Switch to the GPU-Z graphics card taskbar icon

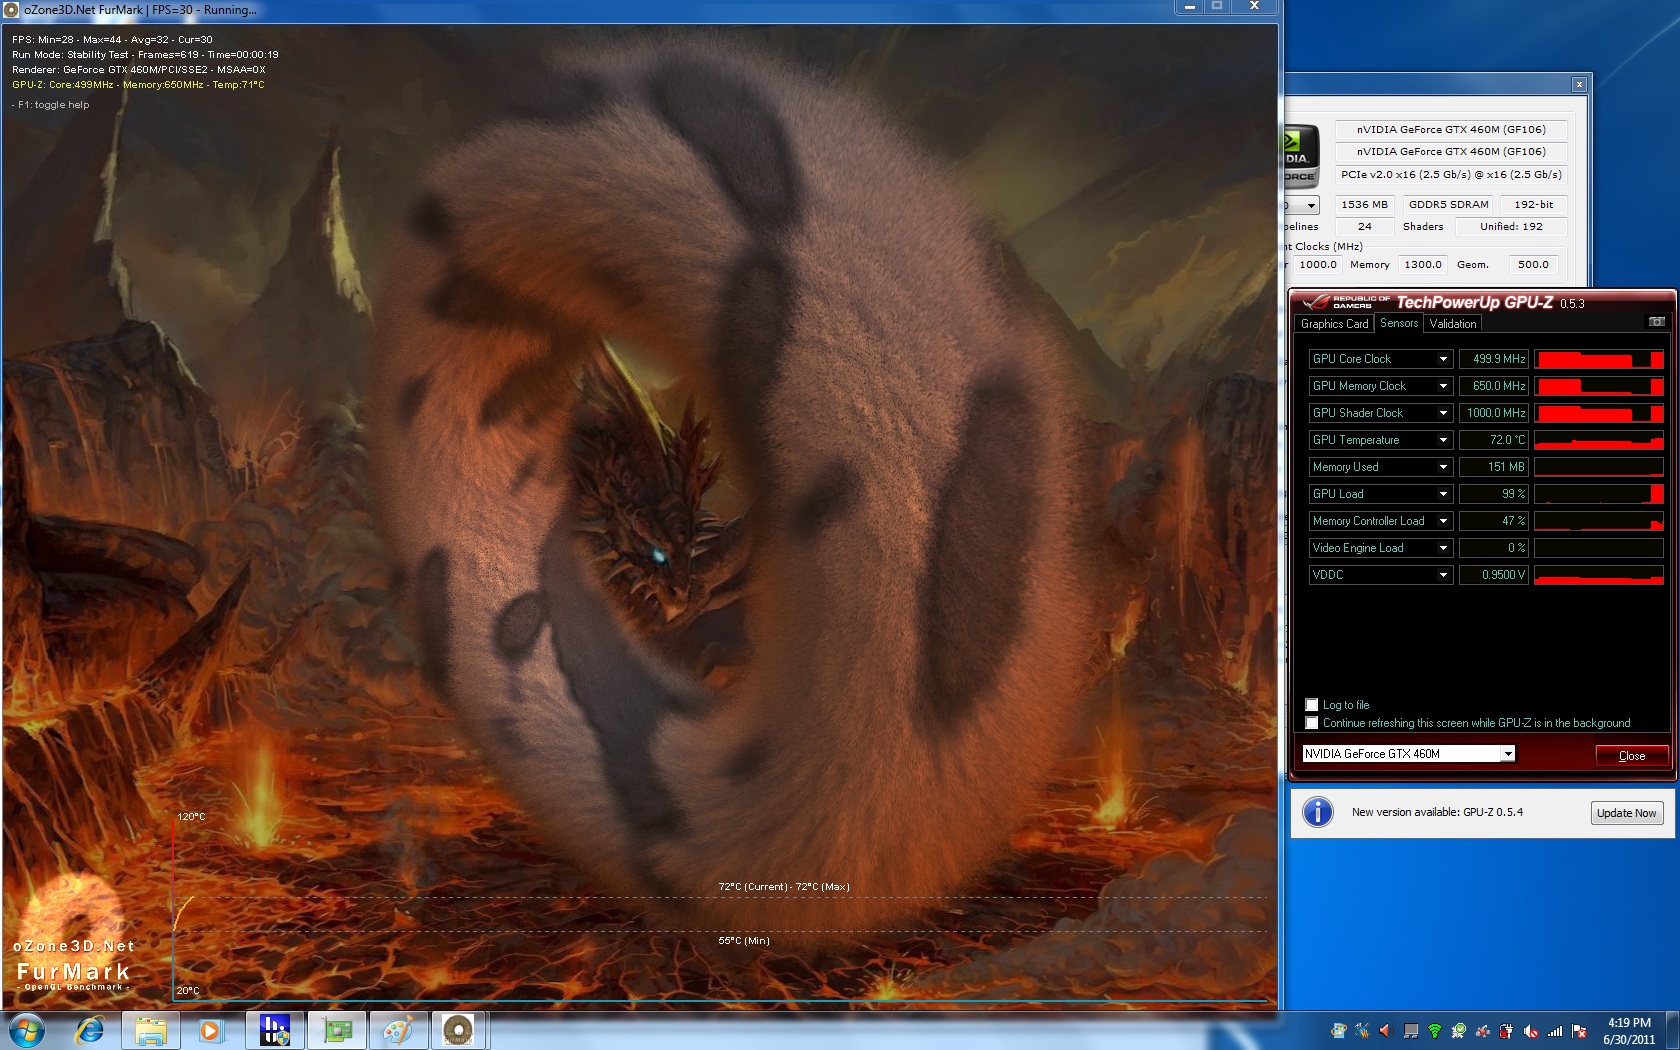click(x=336, y=1030)
